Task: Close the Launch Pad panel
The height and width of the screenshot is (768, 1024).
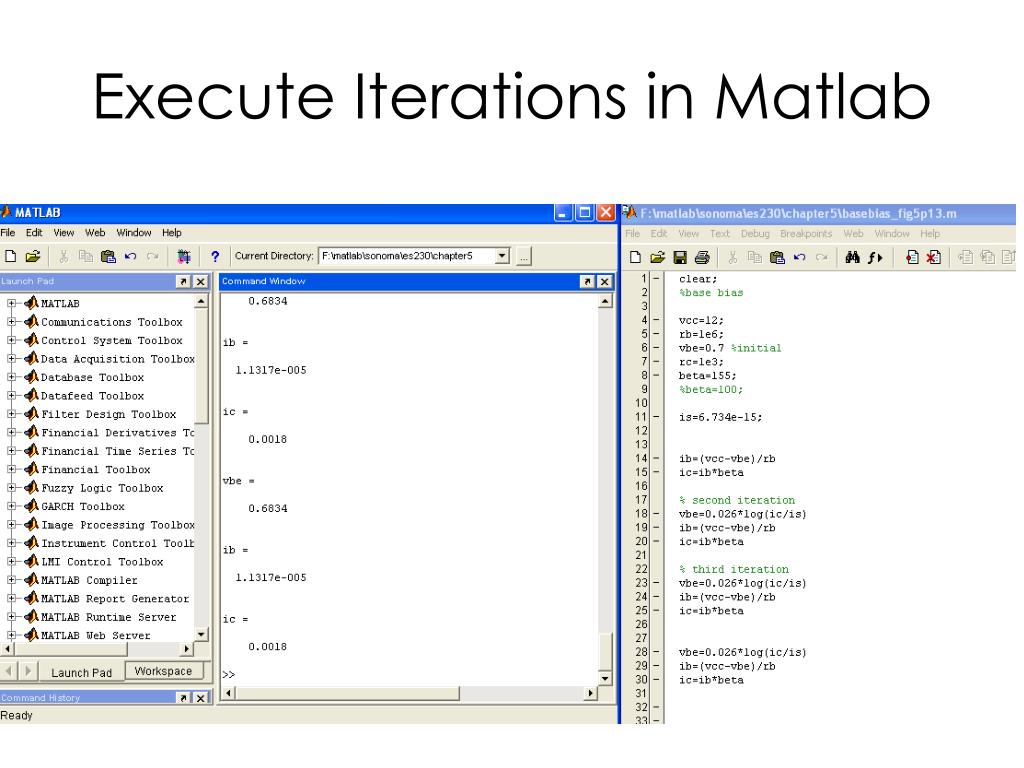Action: click(200, 281)
